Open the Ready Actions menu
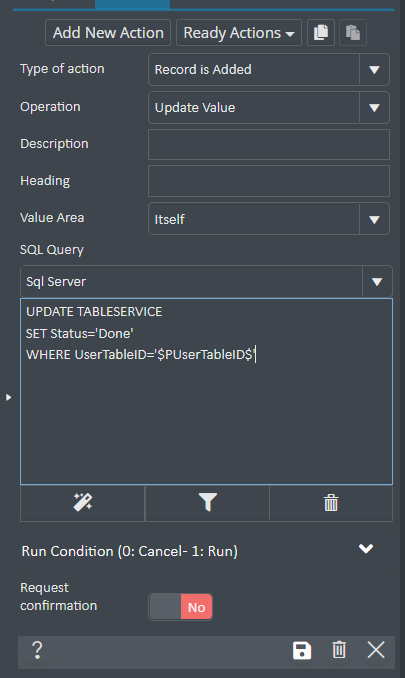 [239, 33]
